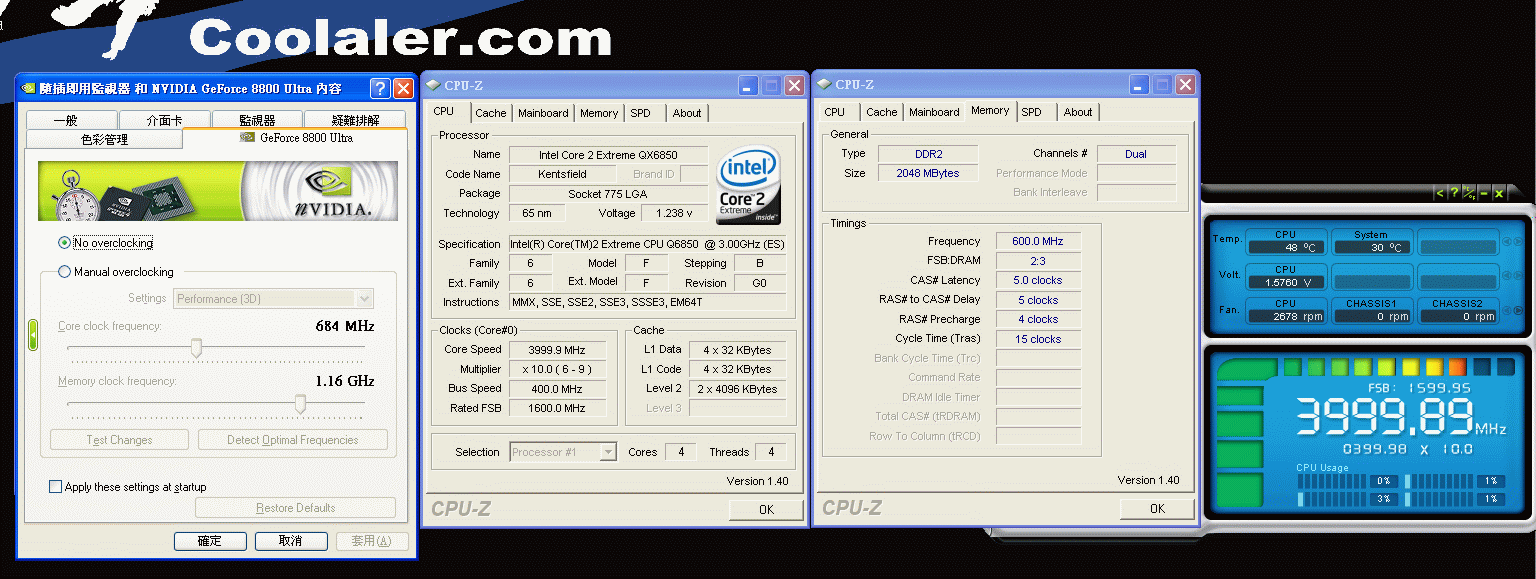Click next arrow on the Temp row

[x=1518, y=241]
